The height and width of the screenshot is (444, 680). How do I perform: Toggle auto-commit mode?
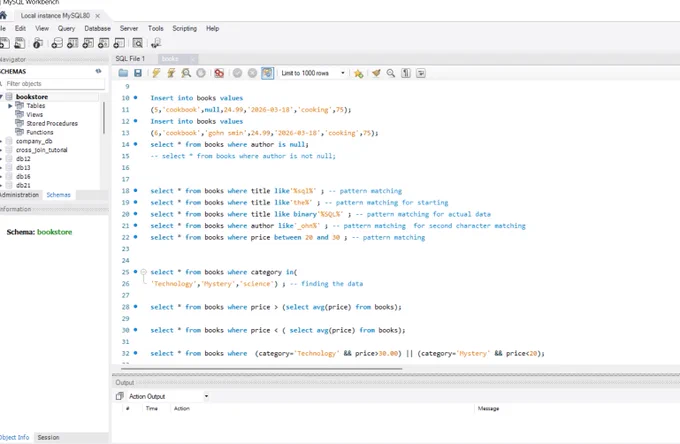(x=267, y=73)
